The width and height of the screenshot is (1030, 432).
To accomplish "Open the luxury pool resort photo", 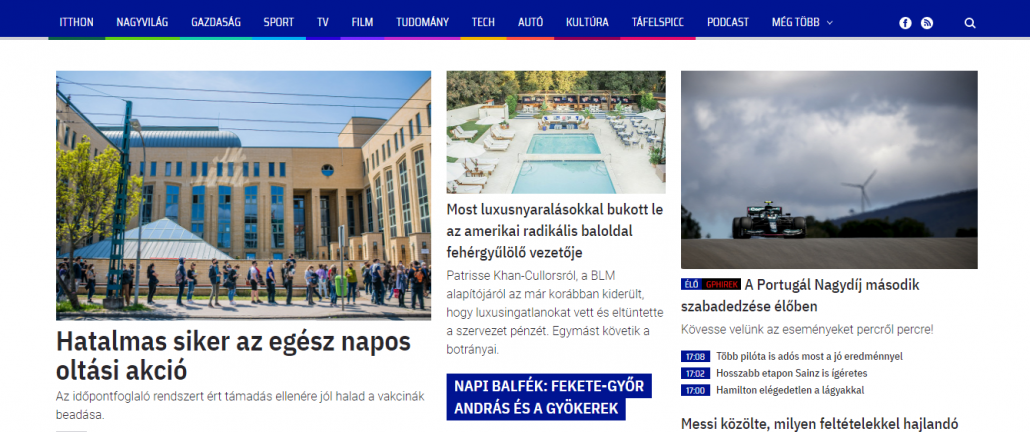I will tap(556, 132).
